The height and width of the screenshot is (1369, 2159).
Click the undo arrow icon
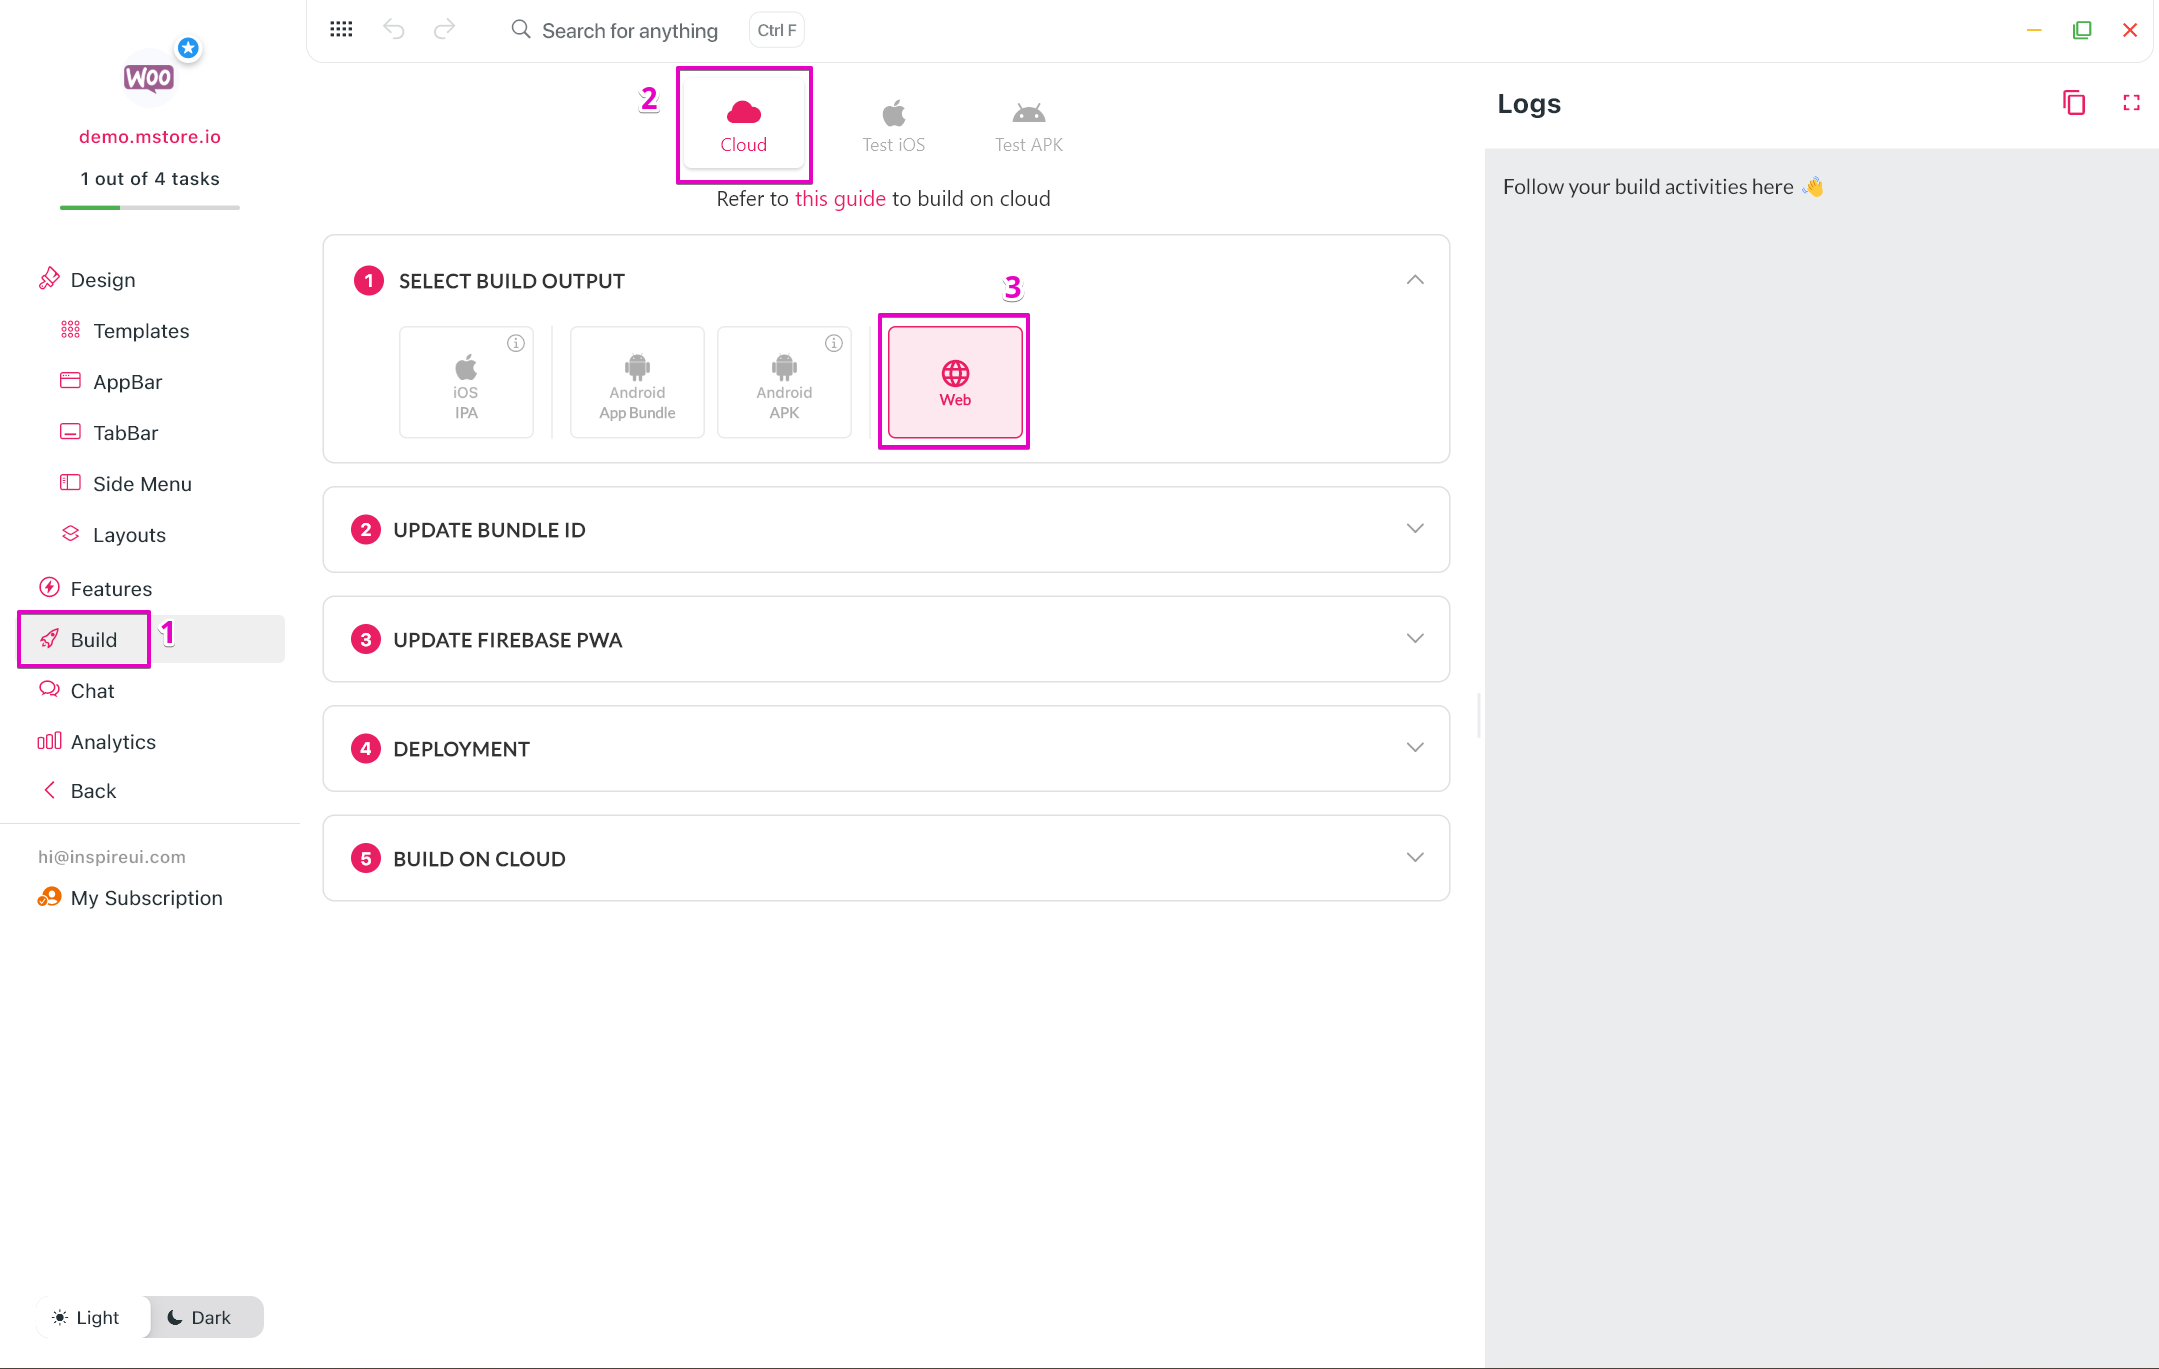point(394,30)
